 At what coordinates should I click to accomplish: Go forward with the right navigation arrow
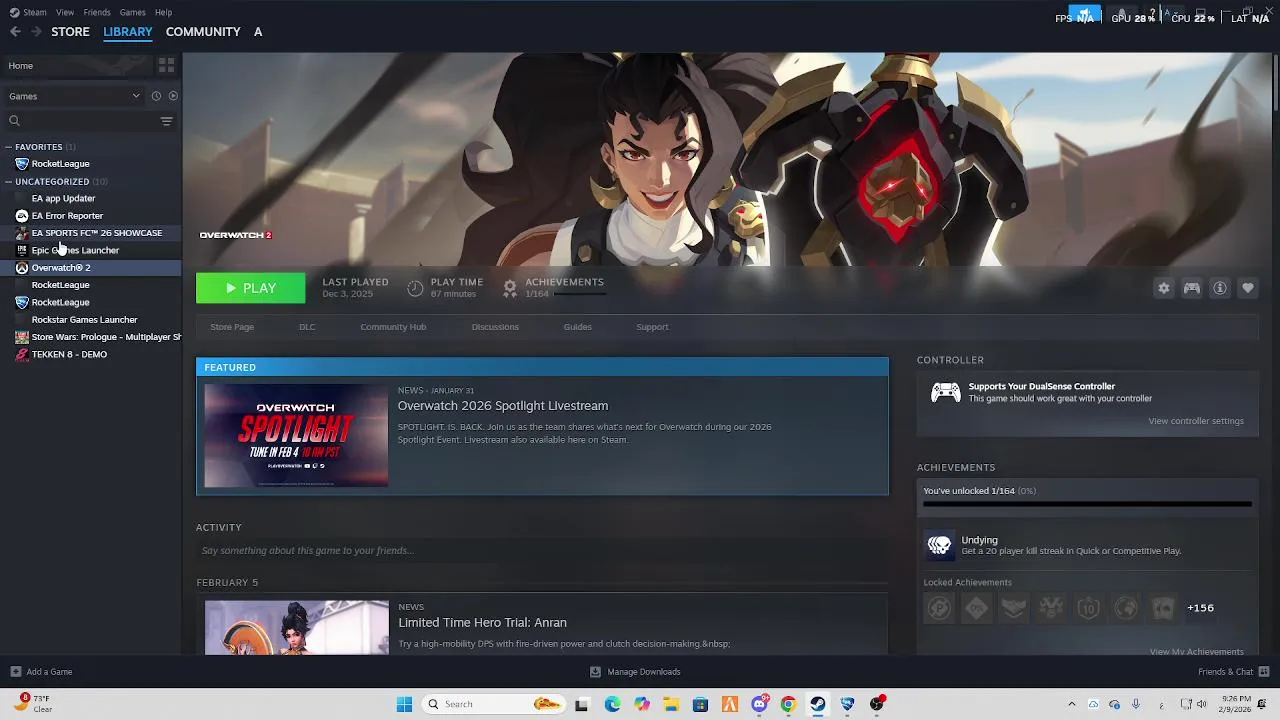36,32
